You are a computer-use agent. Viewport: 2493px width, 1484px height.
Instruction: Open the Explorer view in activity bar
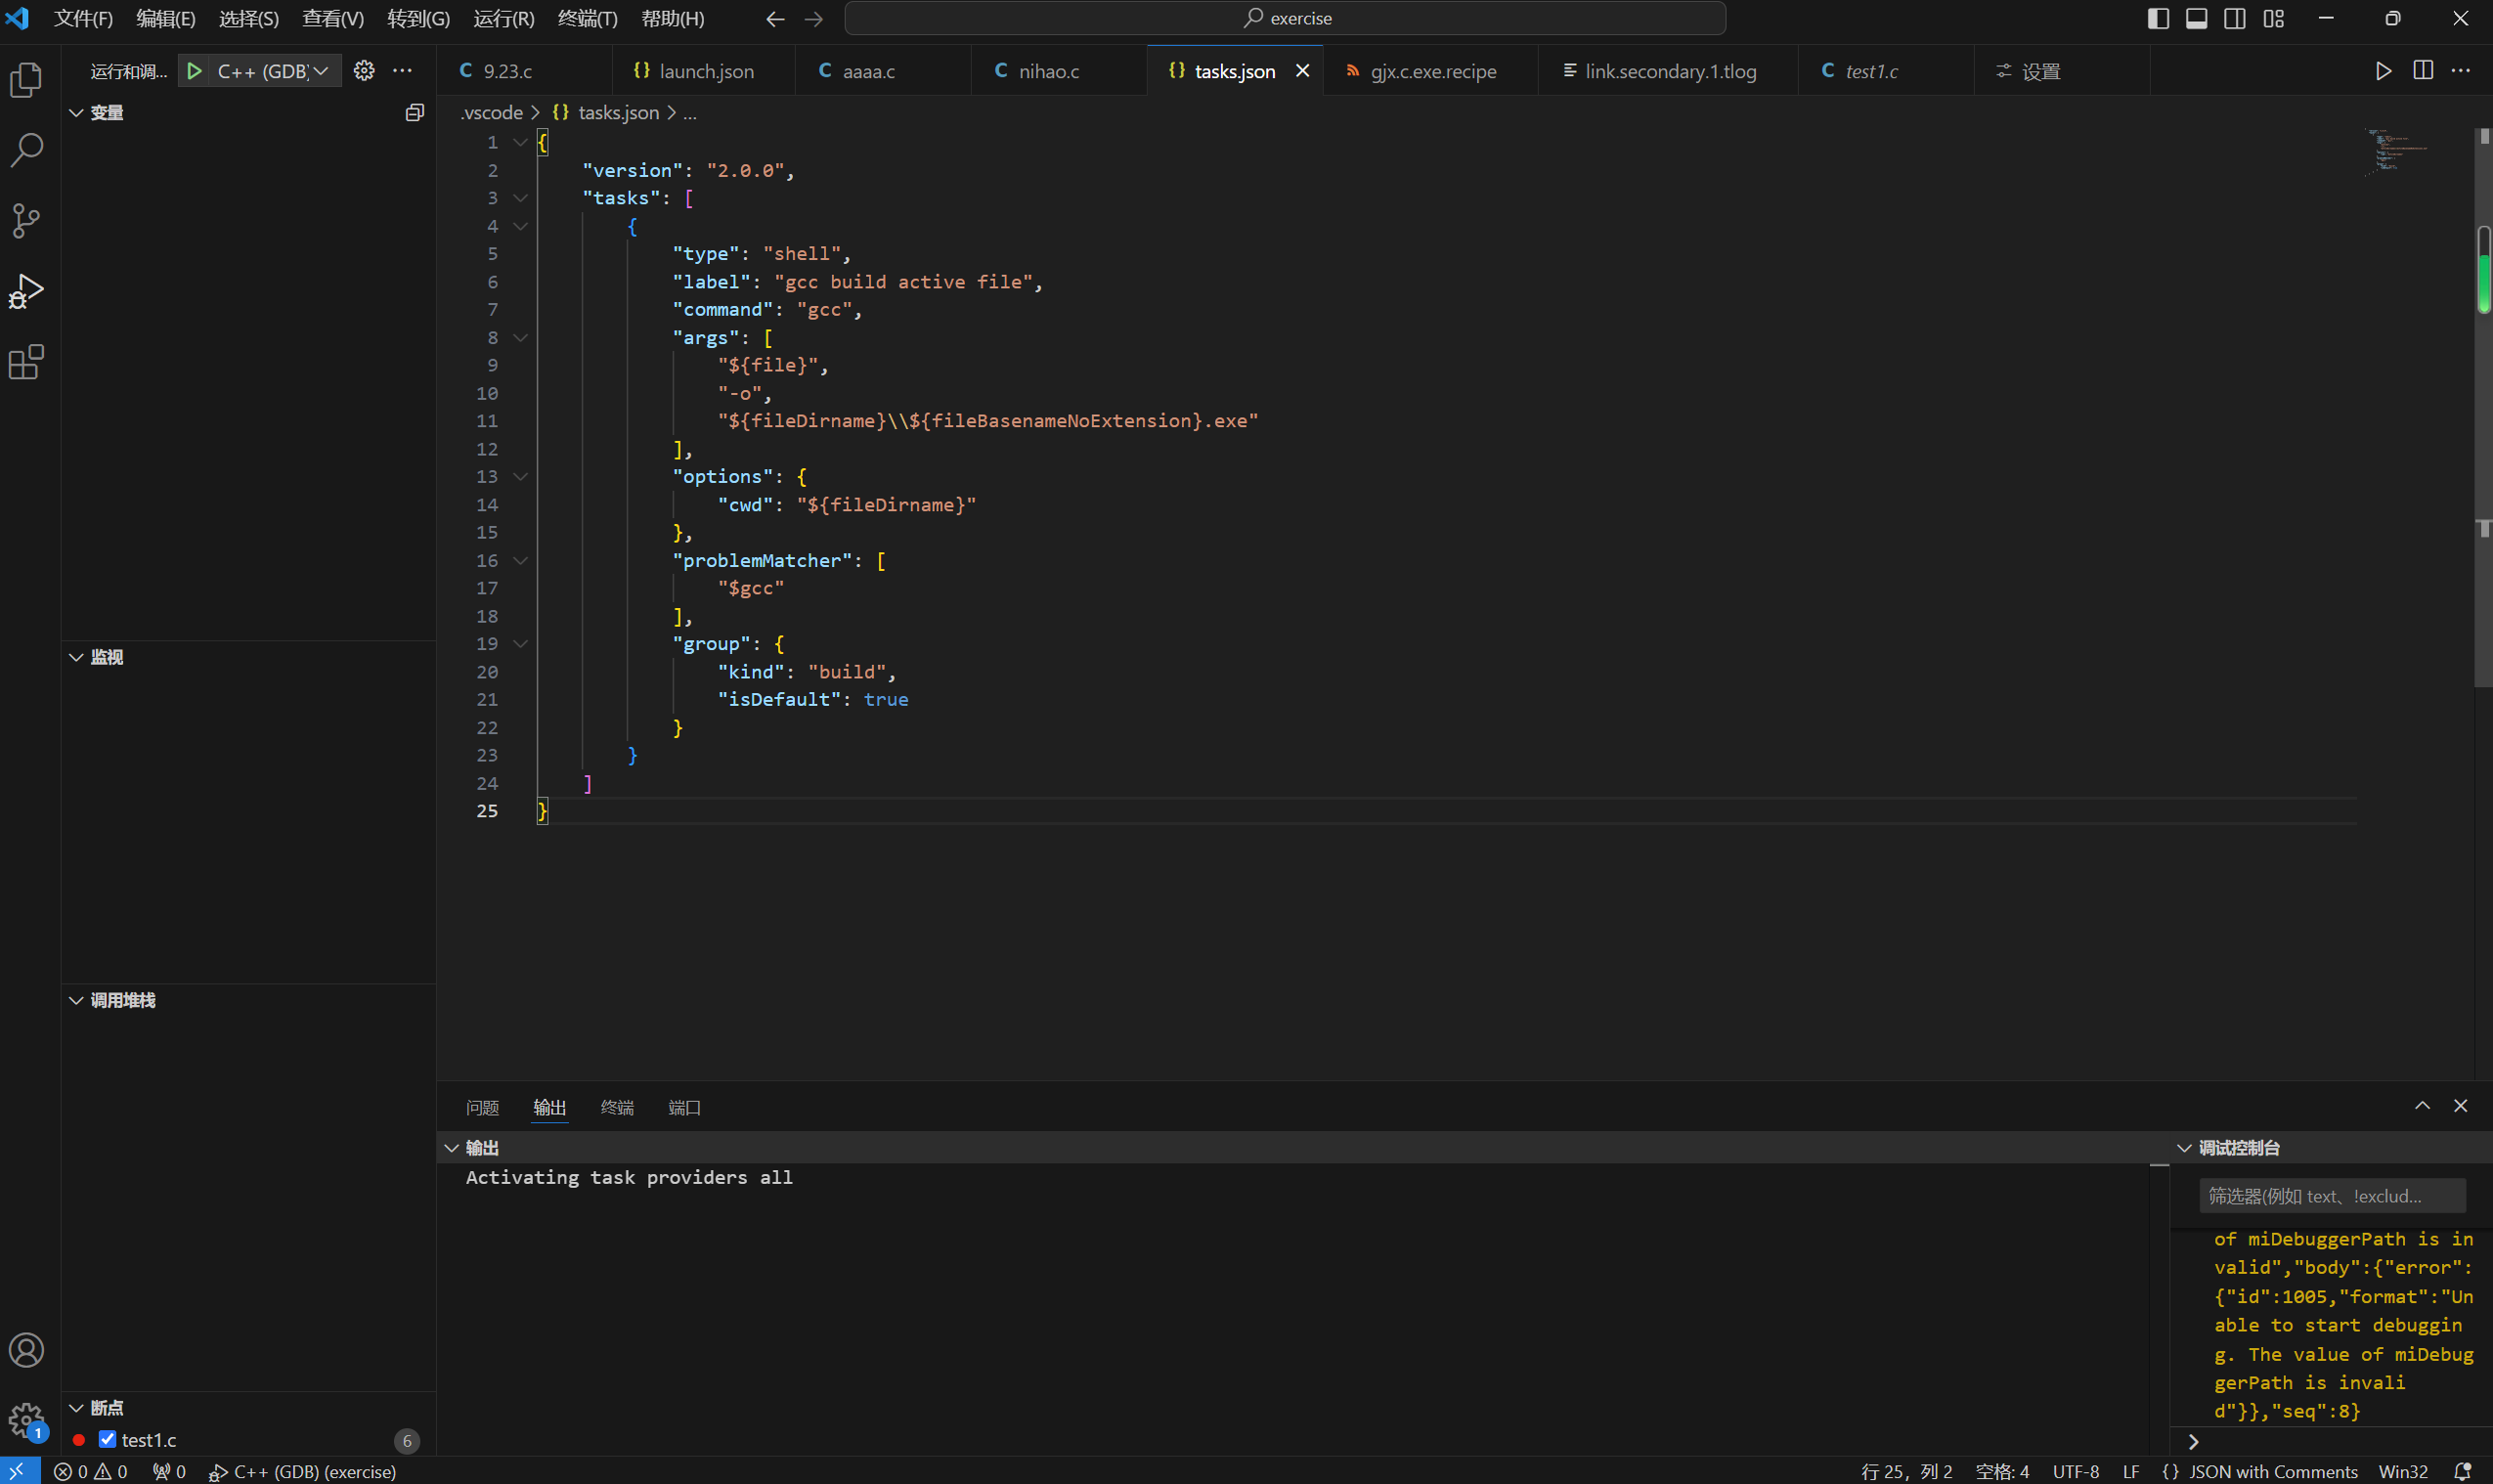[x=26, y=80]
